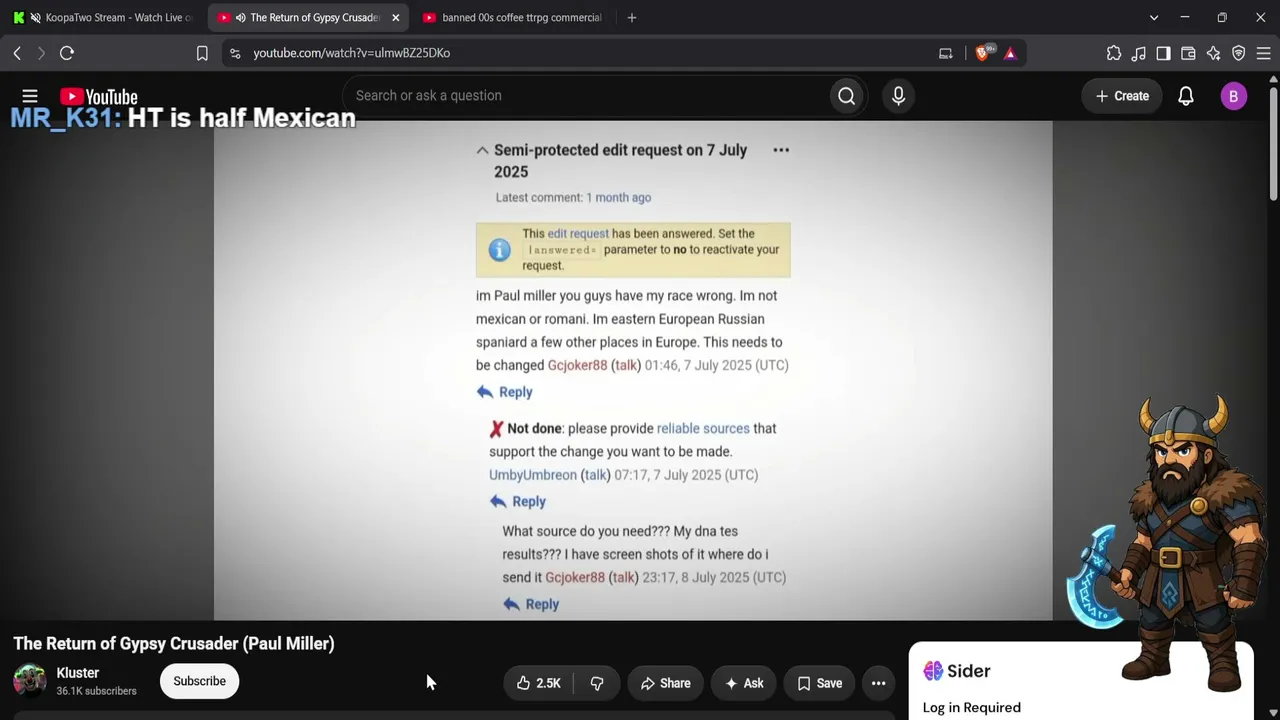Click the '36.1K subscribers' text

tap(96, 691)
